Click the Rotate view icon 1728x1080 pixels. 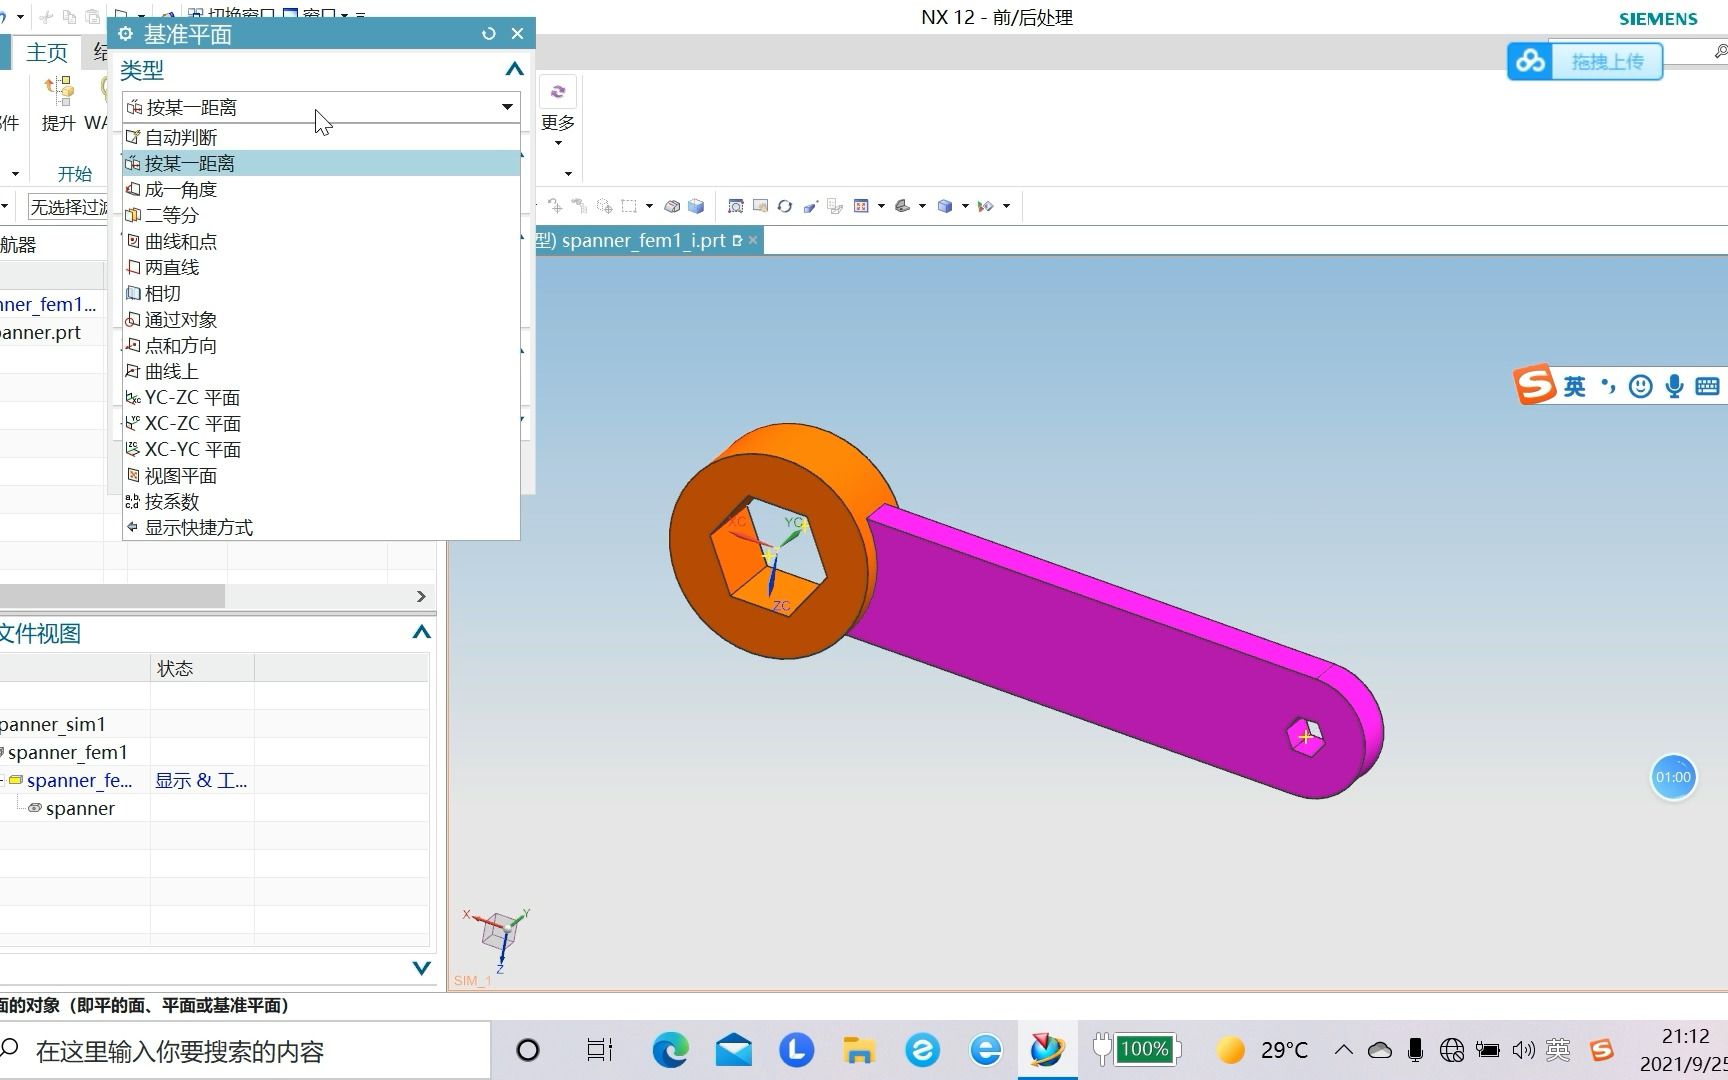(x=785, y=206)
